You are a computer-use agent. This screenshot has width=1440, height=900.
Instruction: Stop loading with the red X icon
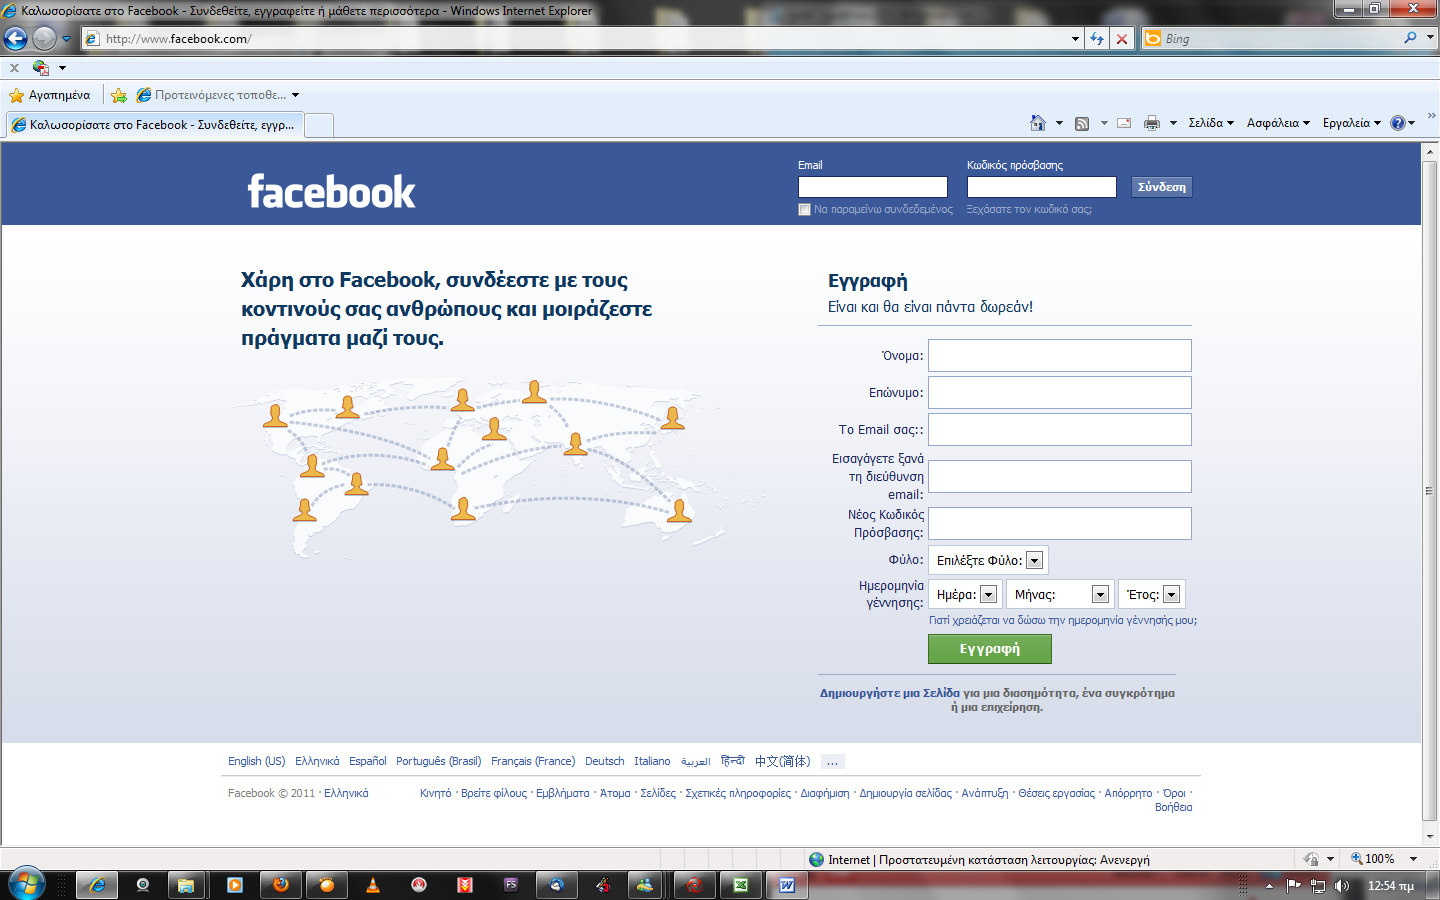[x=1122, y=39]
